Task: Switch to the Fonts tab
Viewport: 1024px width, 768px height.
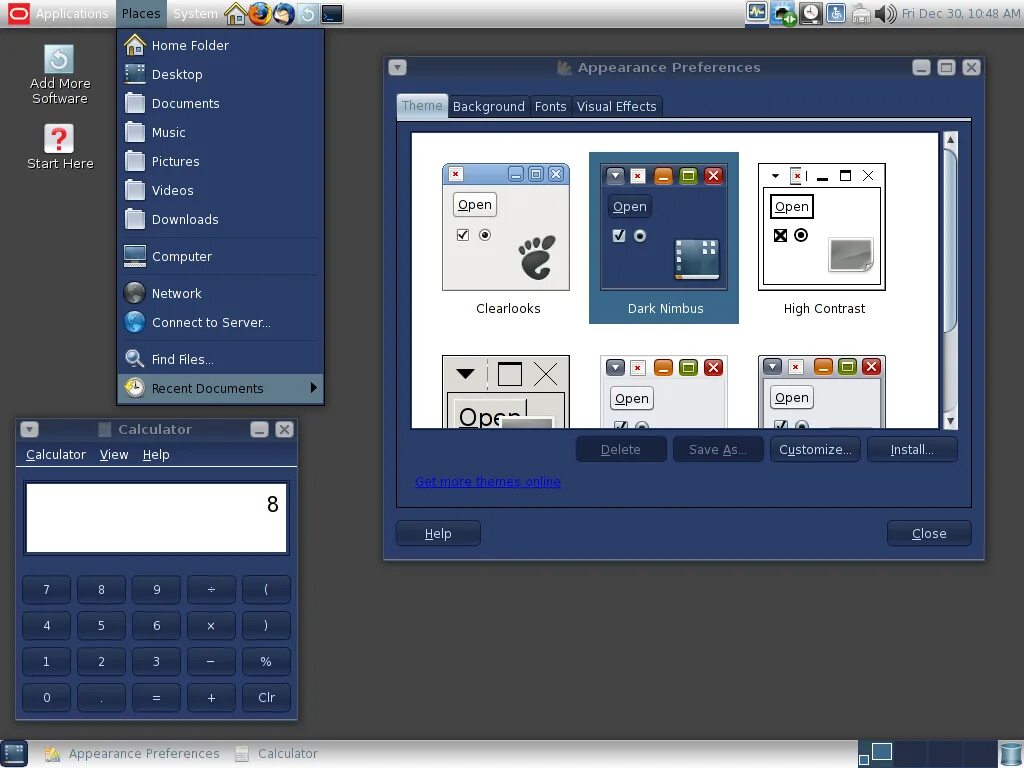Action: pos(551,106)
